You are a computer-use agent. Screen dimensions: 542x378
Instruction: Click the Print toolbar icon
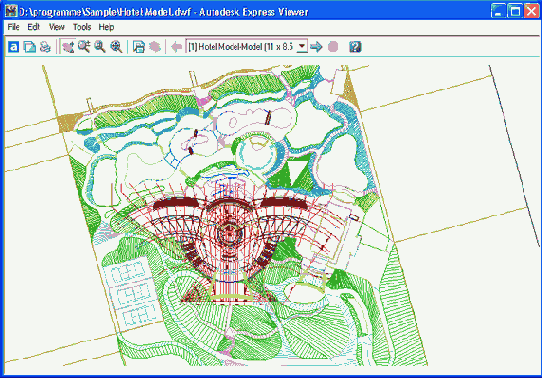[45, 47]
